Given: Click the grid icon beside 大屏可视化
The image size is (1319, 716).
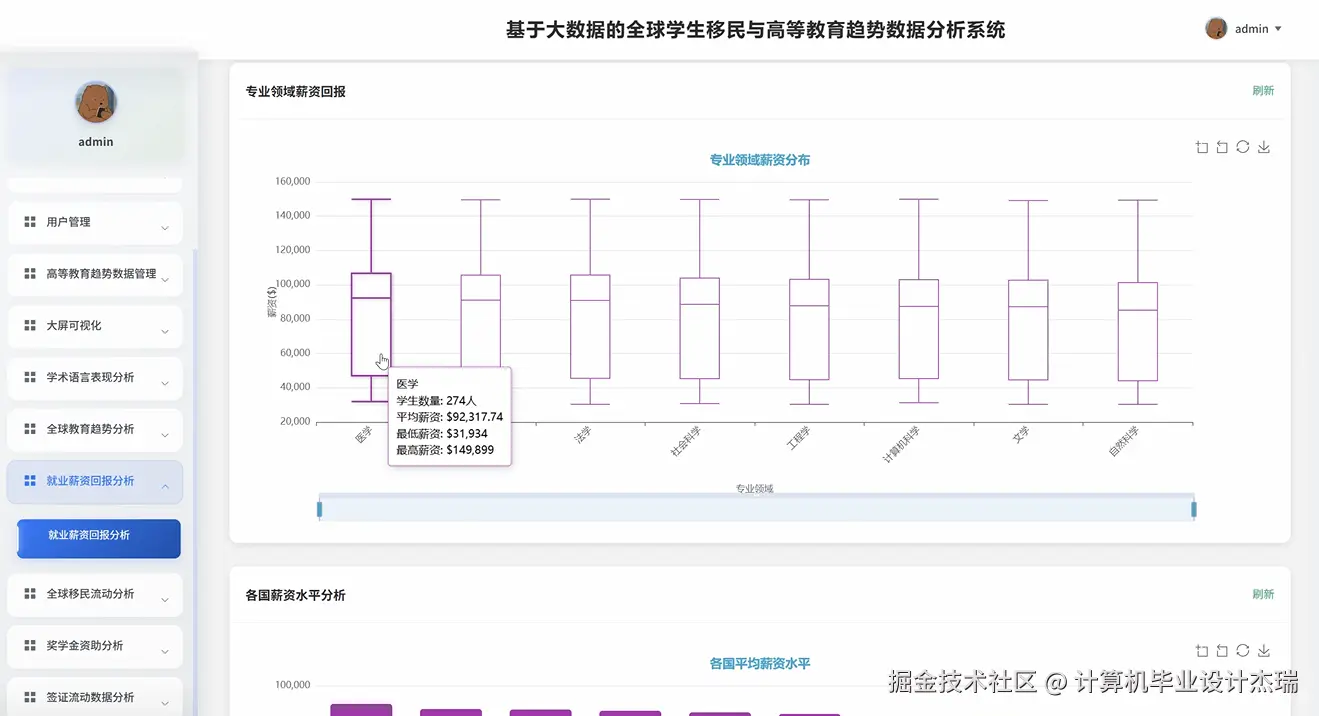Looking at the screenshot, I should coord(30,326).
